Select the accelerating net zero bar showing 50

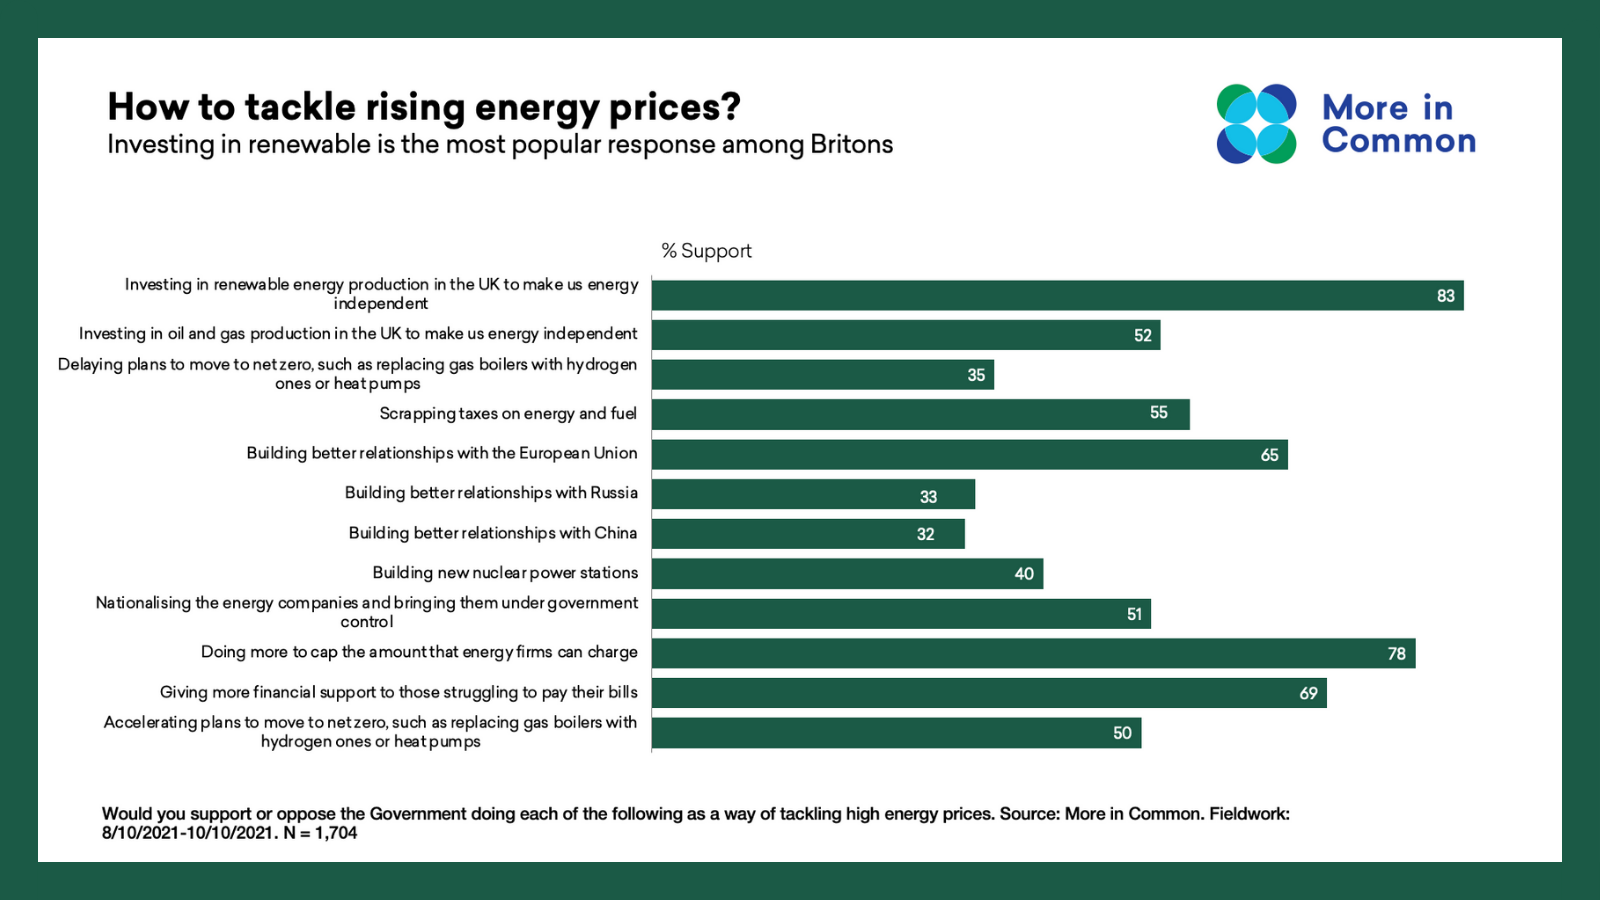coord(896,733)
